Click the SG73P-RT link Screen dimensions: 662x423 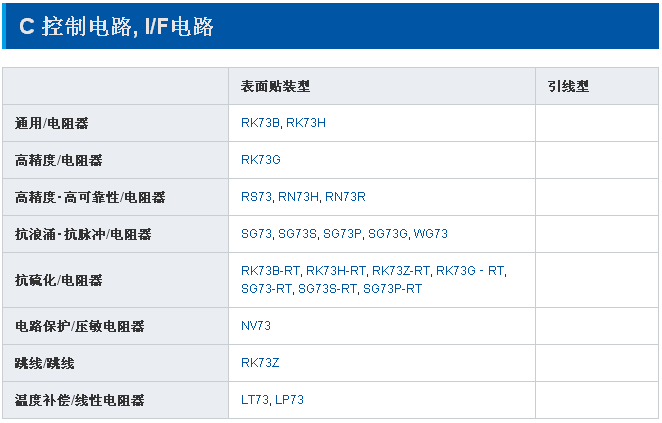pos(392,289)
